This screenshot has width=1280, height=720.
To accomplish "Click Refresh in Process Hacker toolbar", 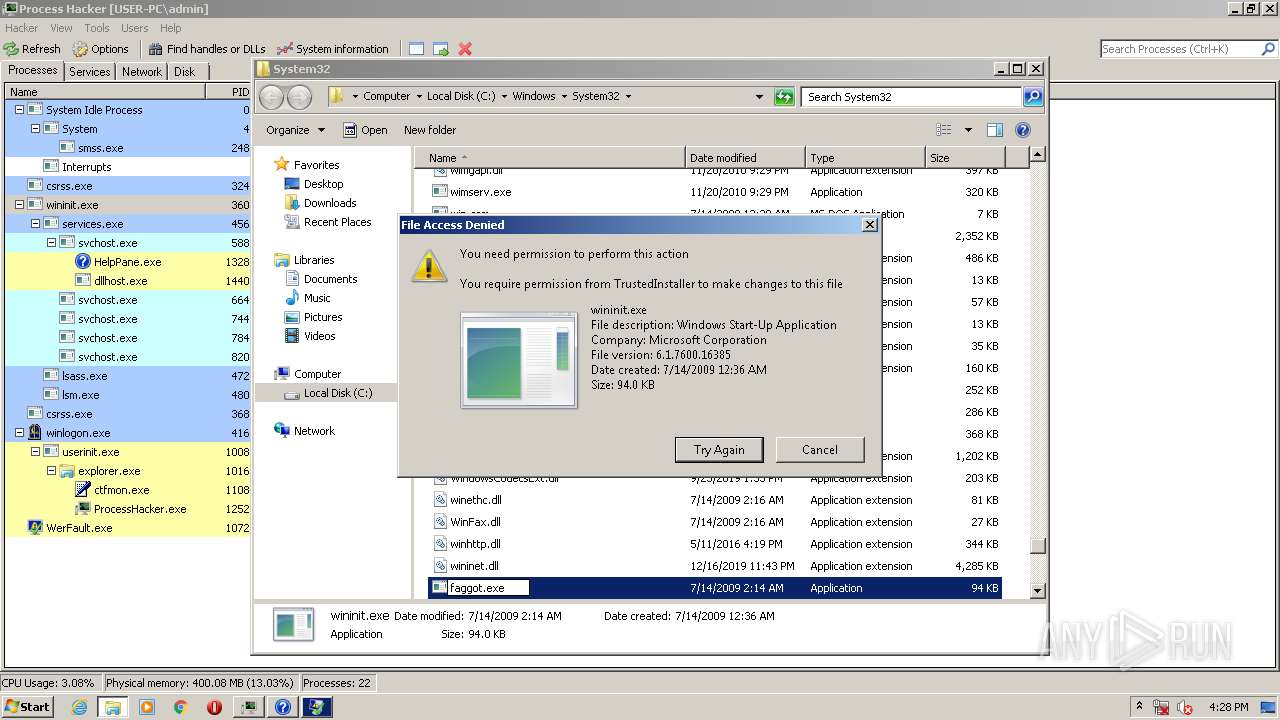I will click(x=32, y=48).
